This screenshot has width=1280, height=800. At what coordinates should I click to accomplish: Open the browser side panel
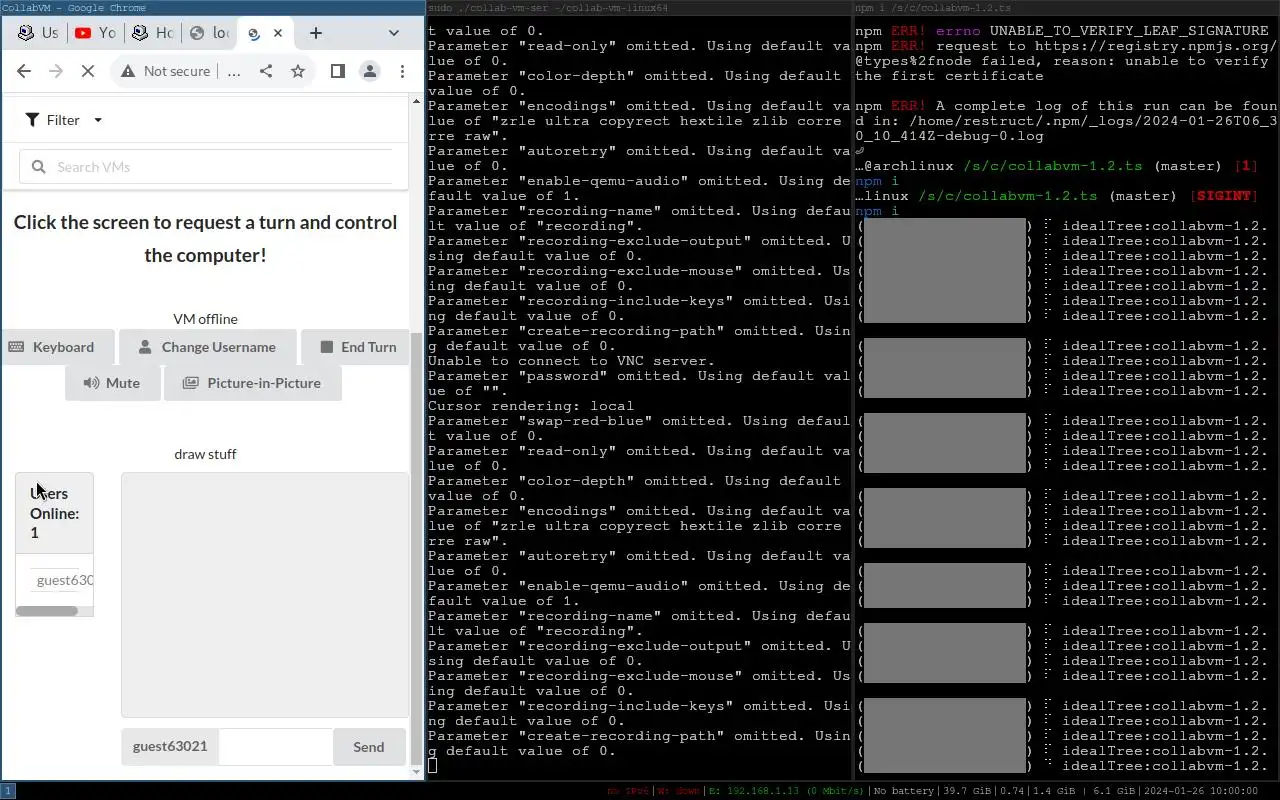pos(338,71)
